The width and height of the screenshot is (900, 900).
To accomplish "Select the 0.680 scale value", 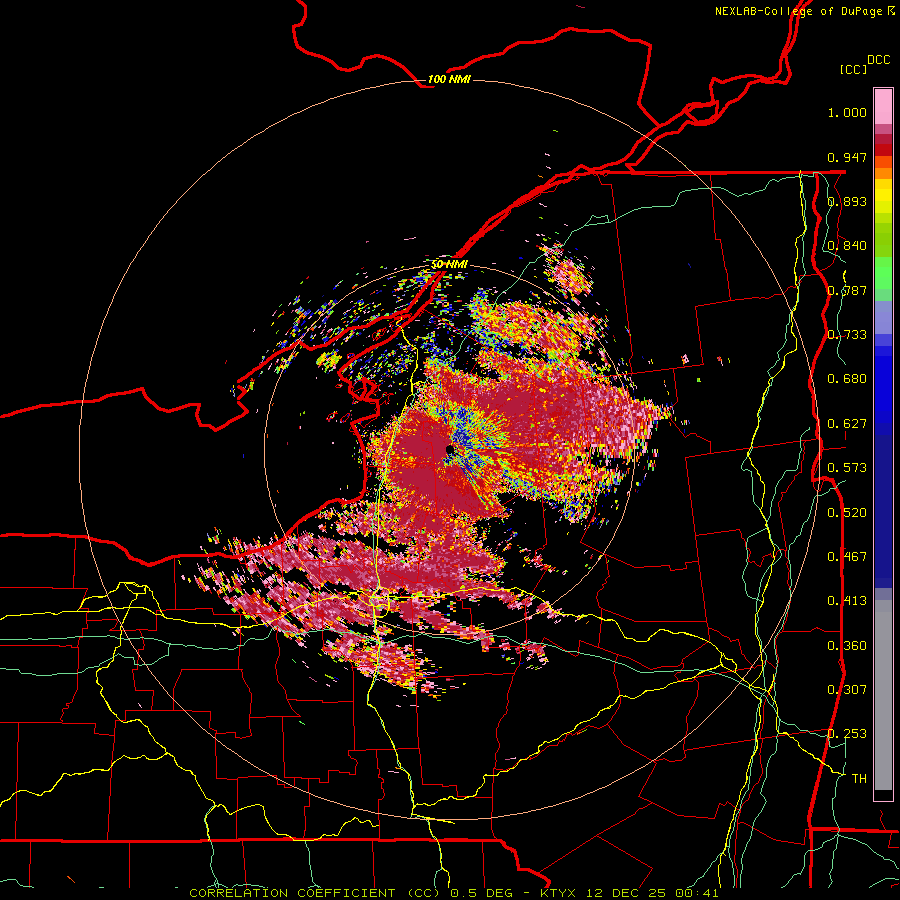I will (x=847, y=379).
